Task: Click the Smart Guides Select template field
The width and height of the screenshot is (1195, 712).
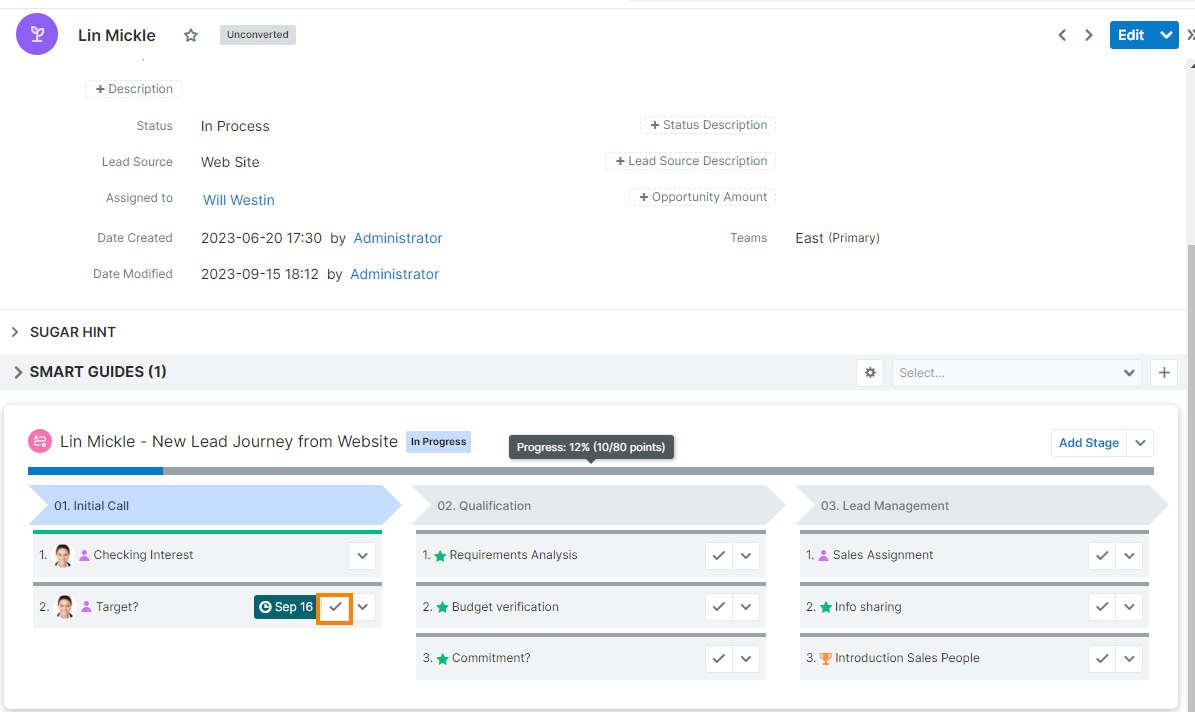Action: (1008, 373)
